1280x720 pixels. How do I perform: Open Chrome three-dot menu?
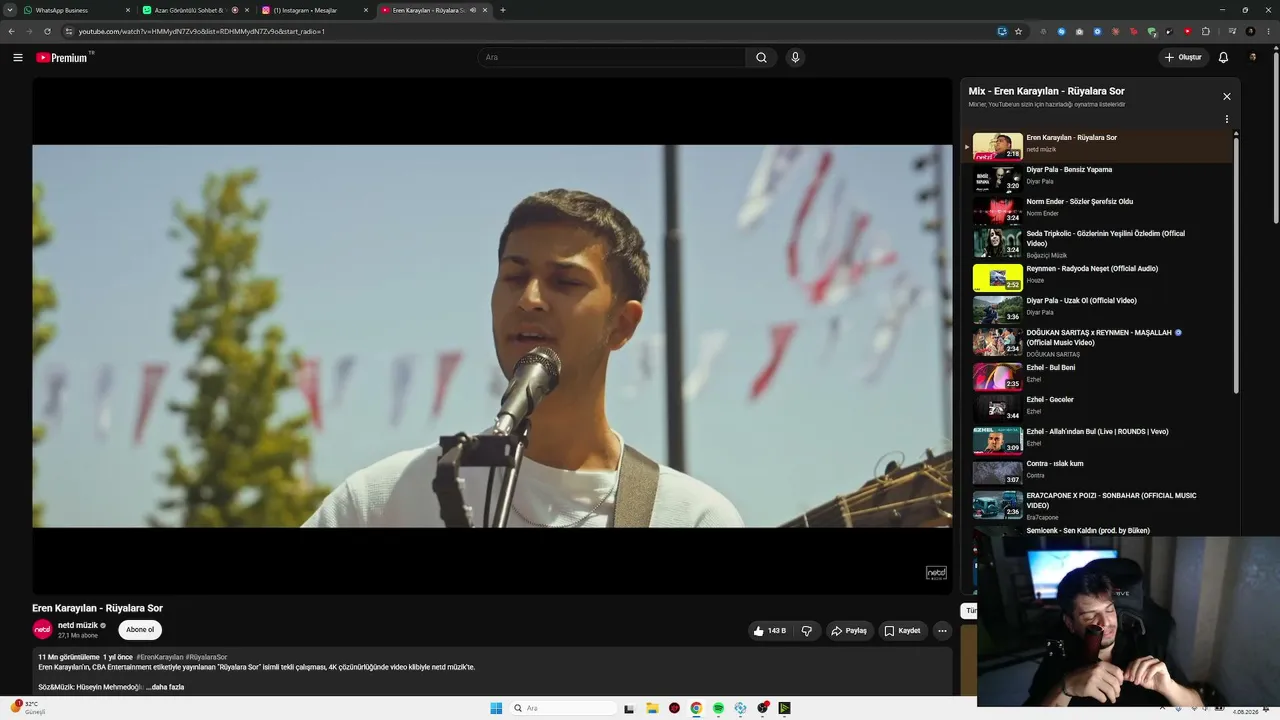click(x=1267, y=31)
